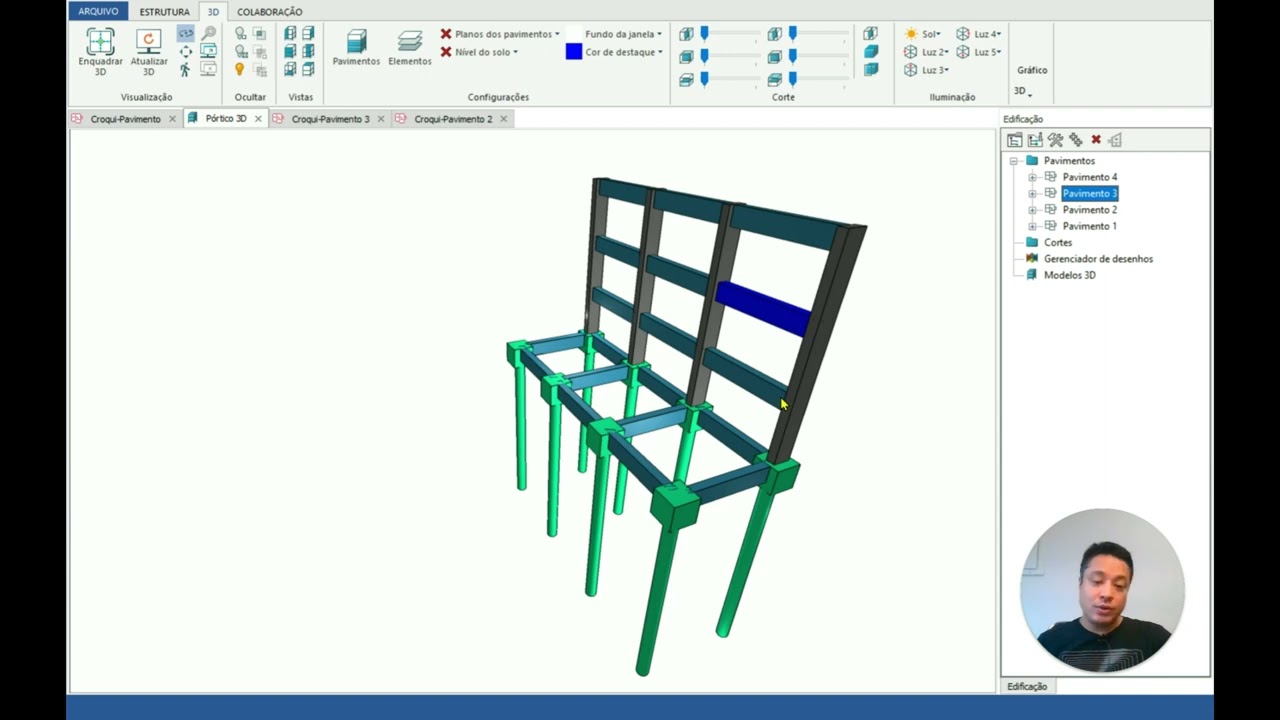Toggle the Sol light icon

pyautogui.click(x=910, y=34)
